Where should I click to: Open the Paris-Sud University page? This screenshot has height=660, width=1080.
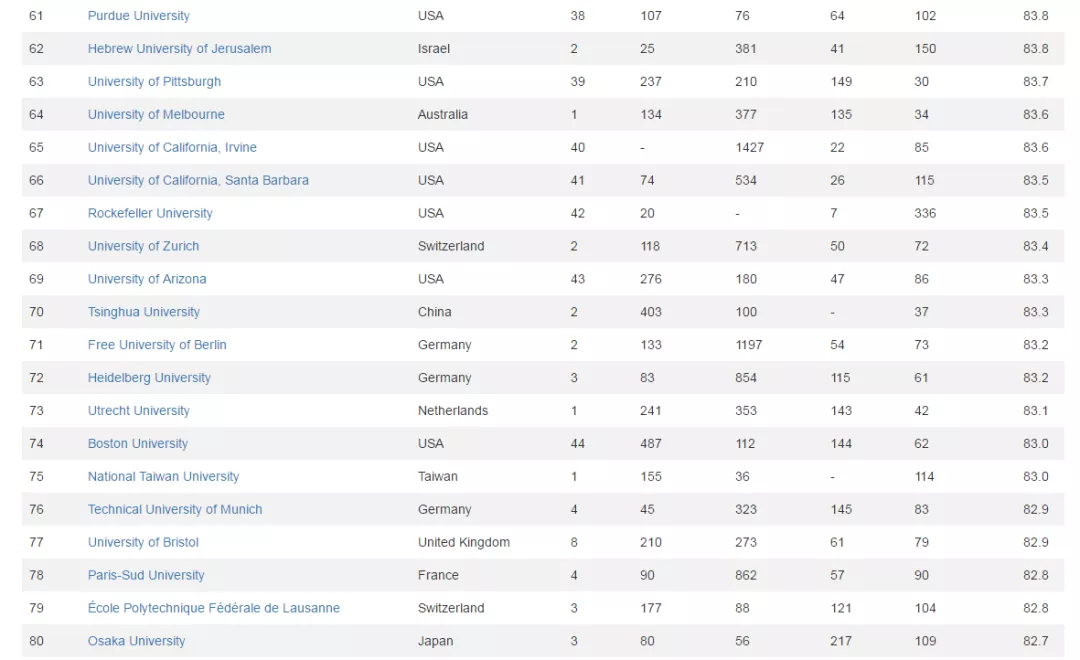146,575
